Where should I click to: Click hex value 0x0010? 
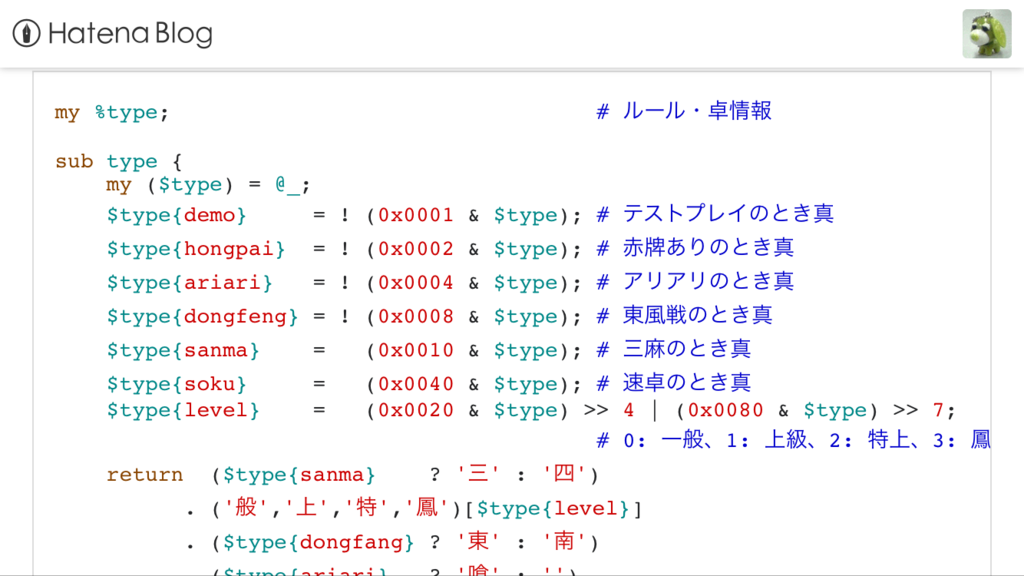pos(415,351)
